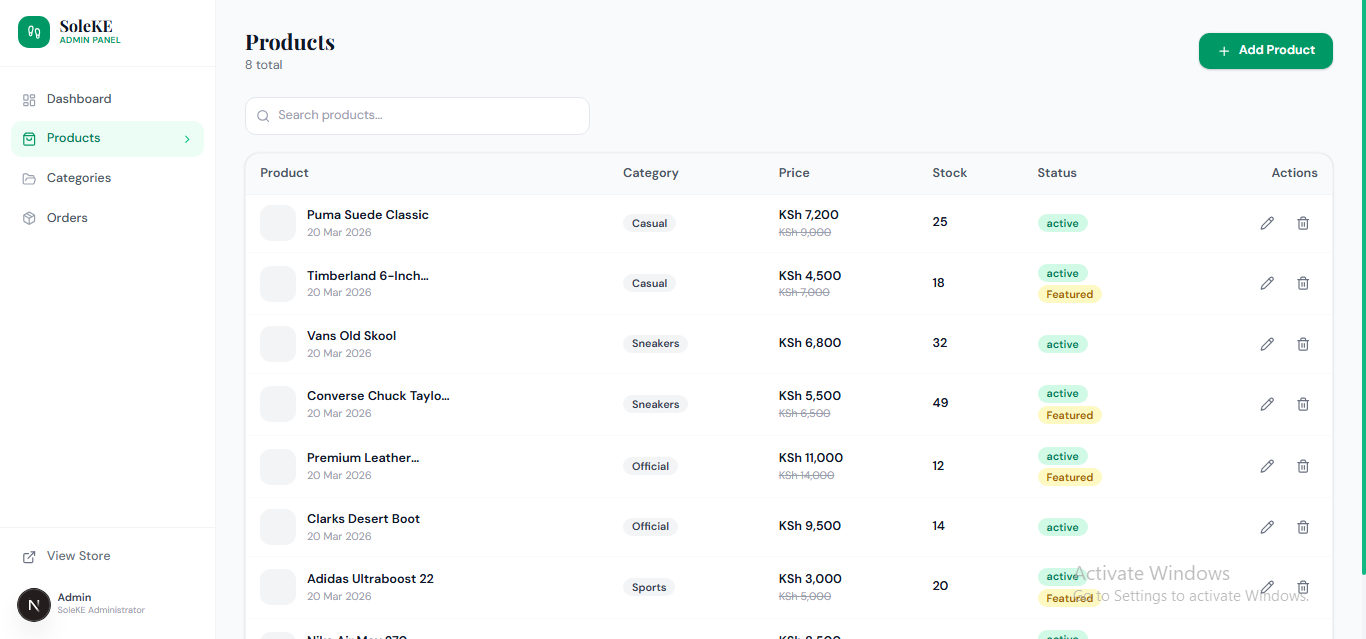
Task: Click the Casual badge in Puma row
Action: click(649, 224)
